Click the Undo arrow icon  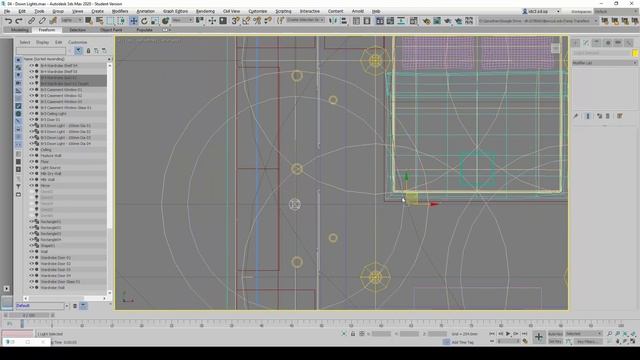click(x=8, y=20)
